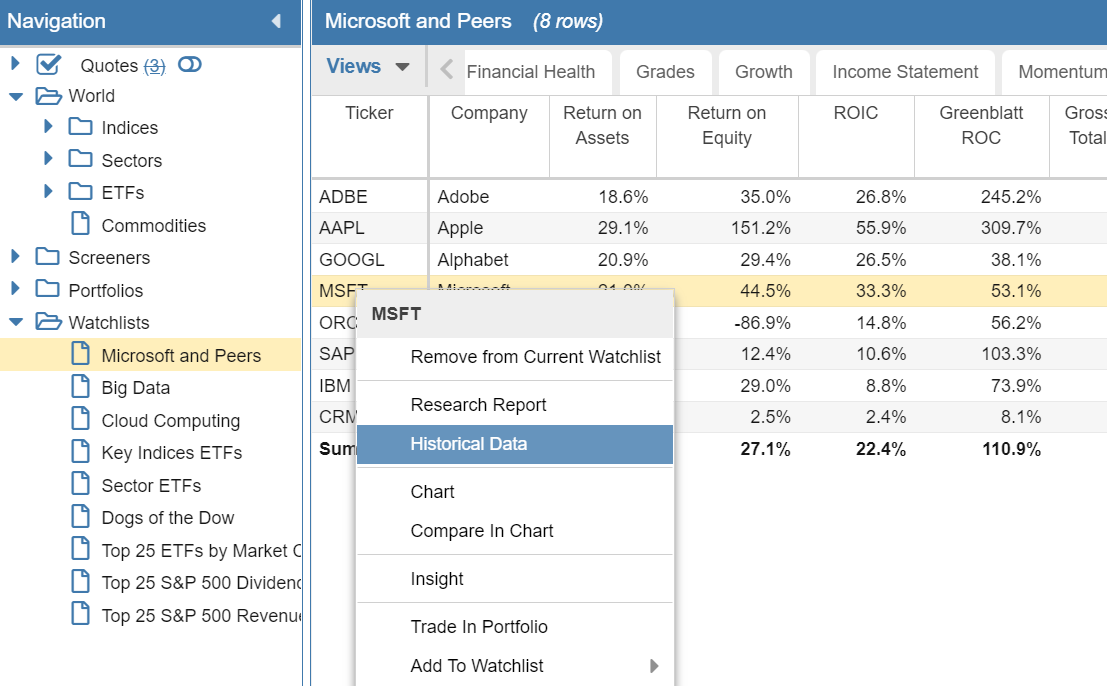Screen dimensions: 1107x686
Task: Select Historical Data menu entry
Action: 515,444
